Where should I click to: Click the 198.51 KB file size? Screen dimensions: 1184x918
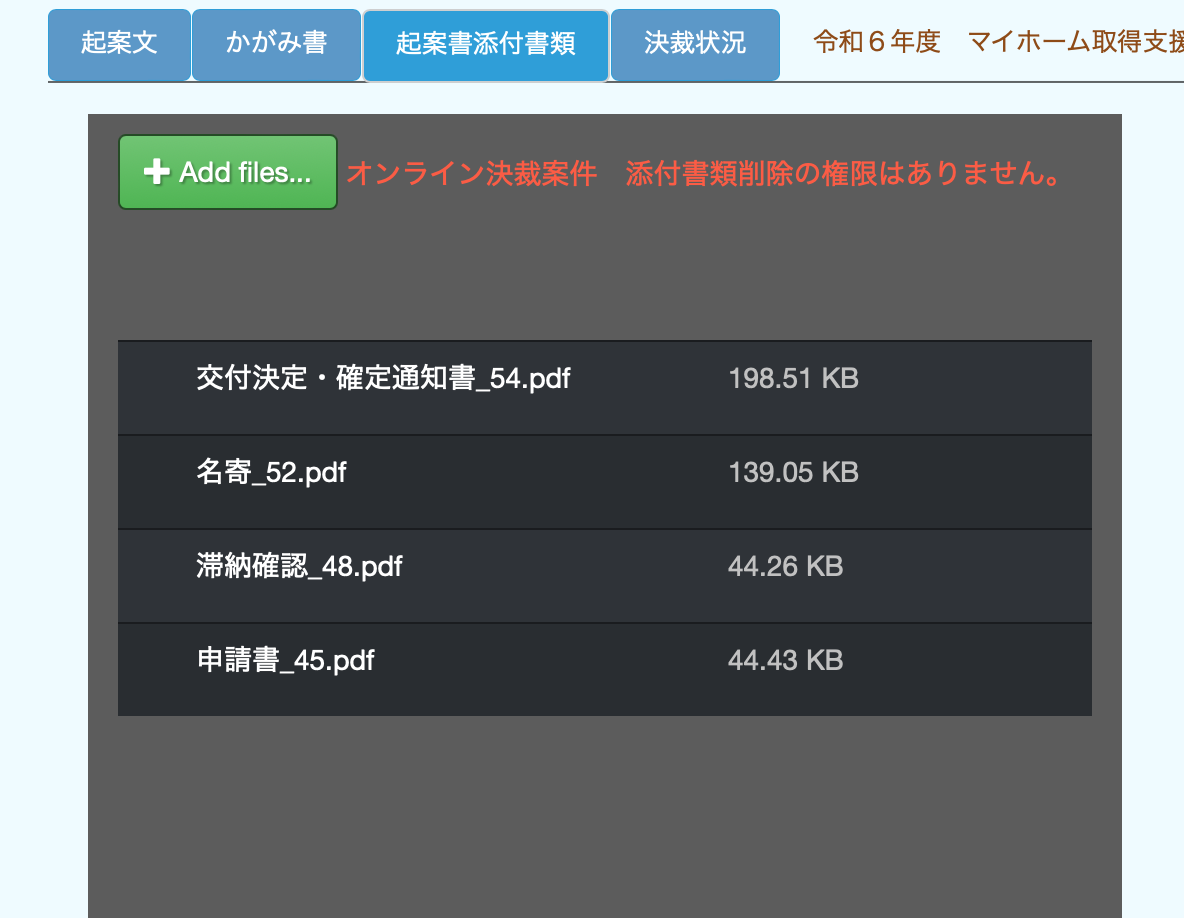(793, 379)
